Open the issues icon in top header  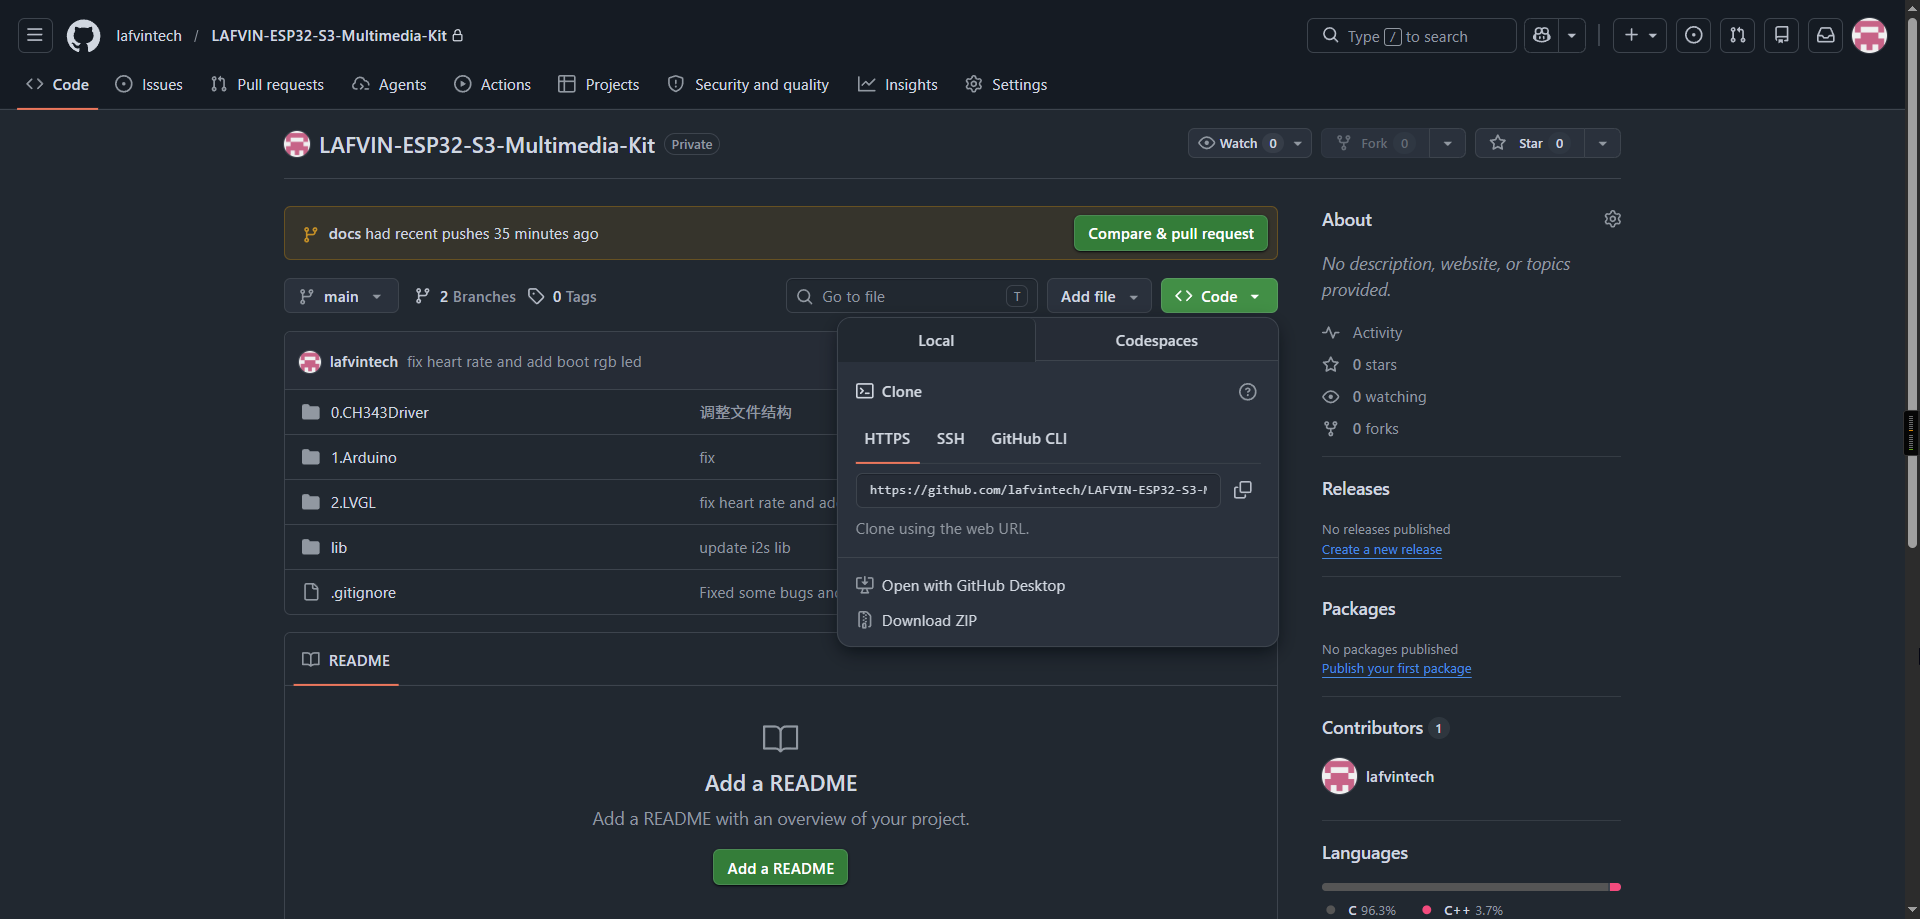(x=1693, y=35)
